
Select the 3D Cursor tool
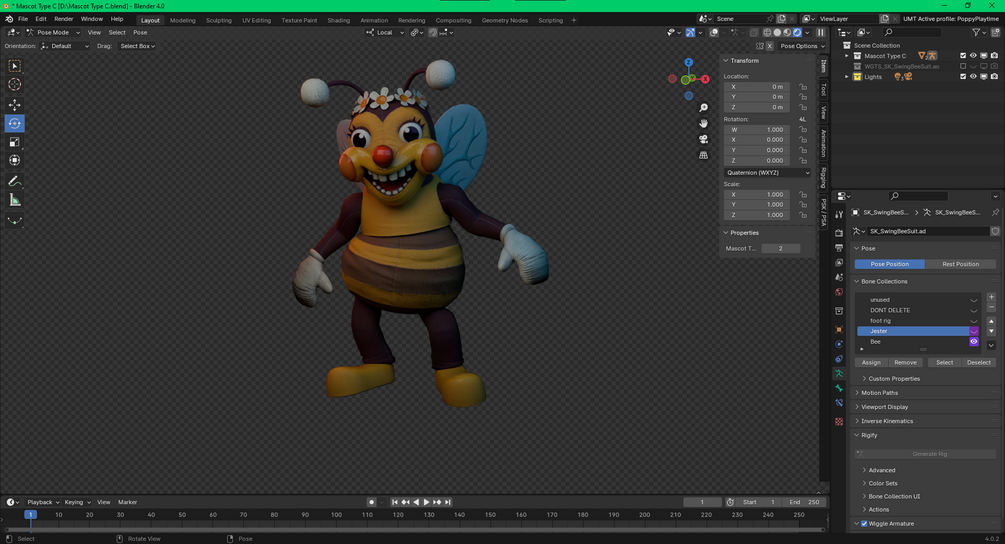[x=15, y=85]
